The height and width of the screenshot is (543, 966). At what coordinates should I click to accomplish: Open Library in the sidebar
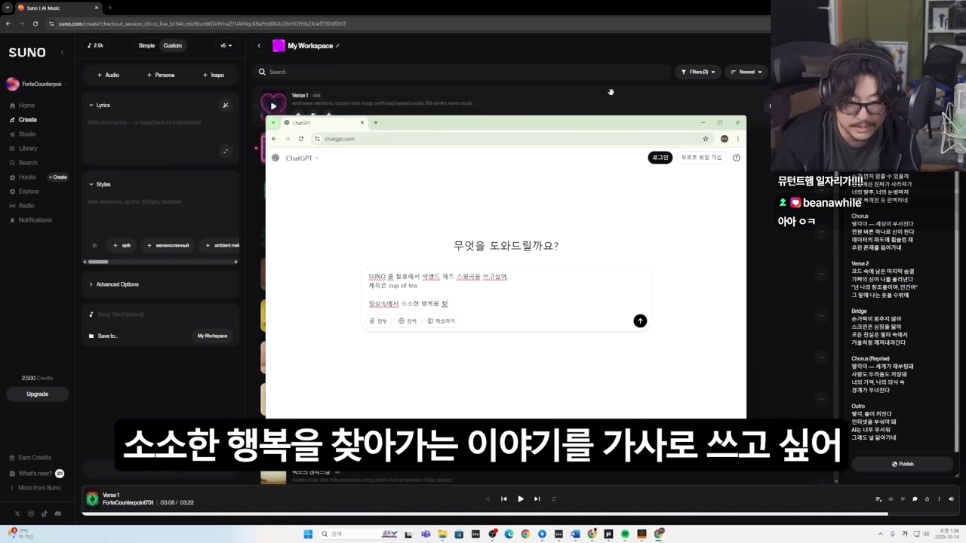tap(28, 148)
